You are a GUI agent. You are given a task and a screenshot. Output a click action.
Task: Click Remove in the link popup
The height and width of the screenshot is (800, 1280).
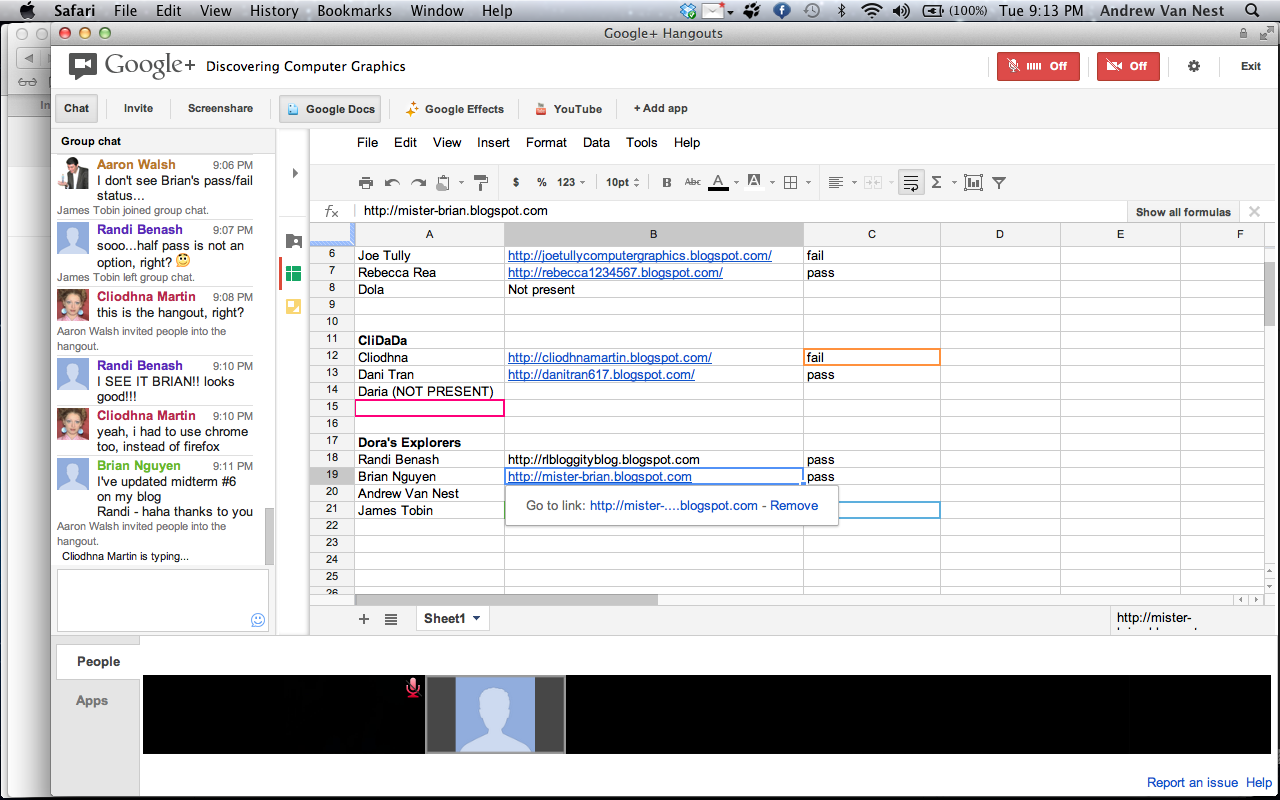point(794,506)
